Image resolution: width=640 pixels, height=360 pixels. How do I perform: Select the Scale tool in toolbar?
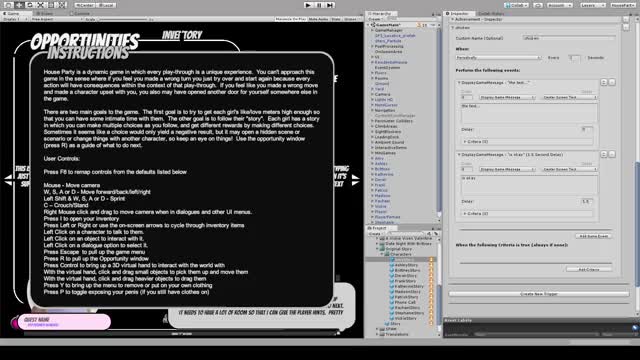[x=40, y=5]
